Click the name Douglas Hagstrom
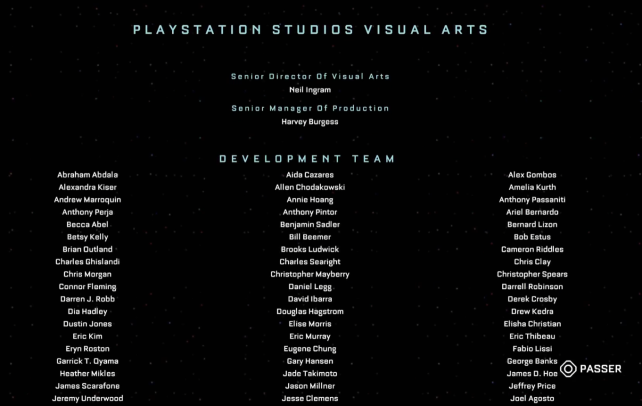The height and width of the screenshot is (406, 642). point(310,311)
